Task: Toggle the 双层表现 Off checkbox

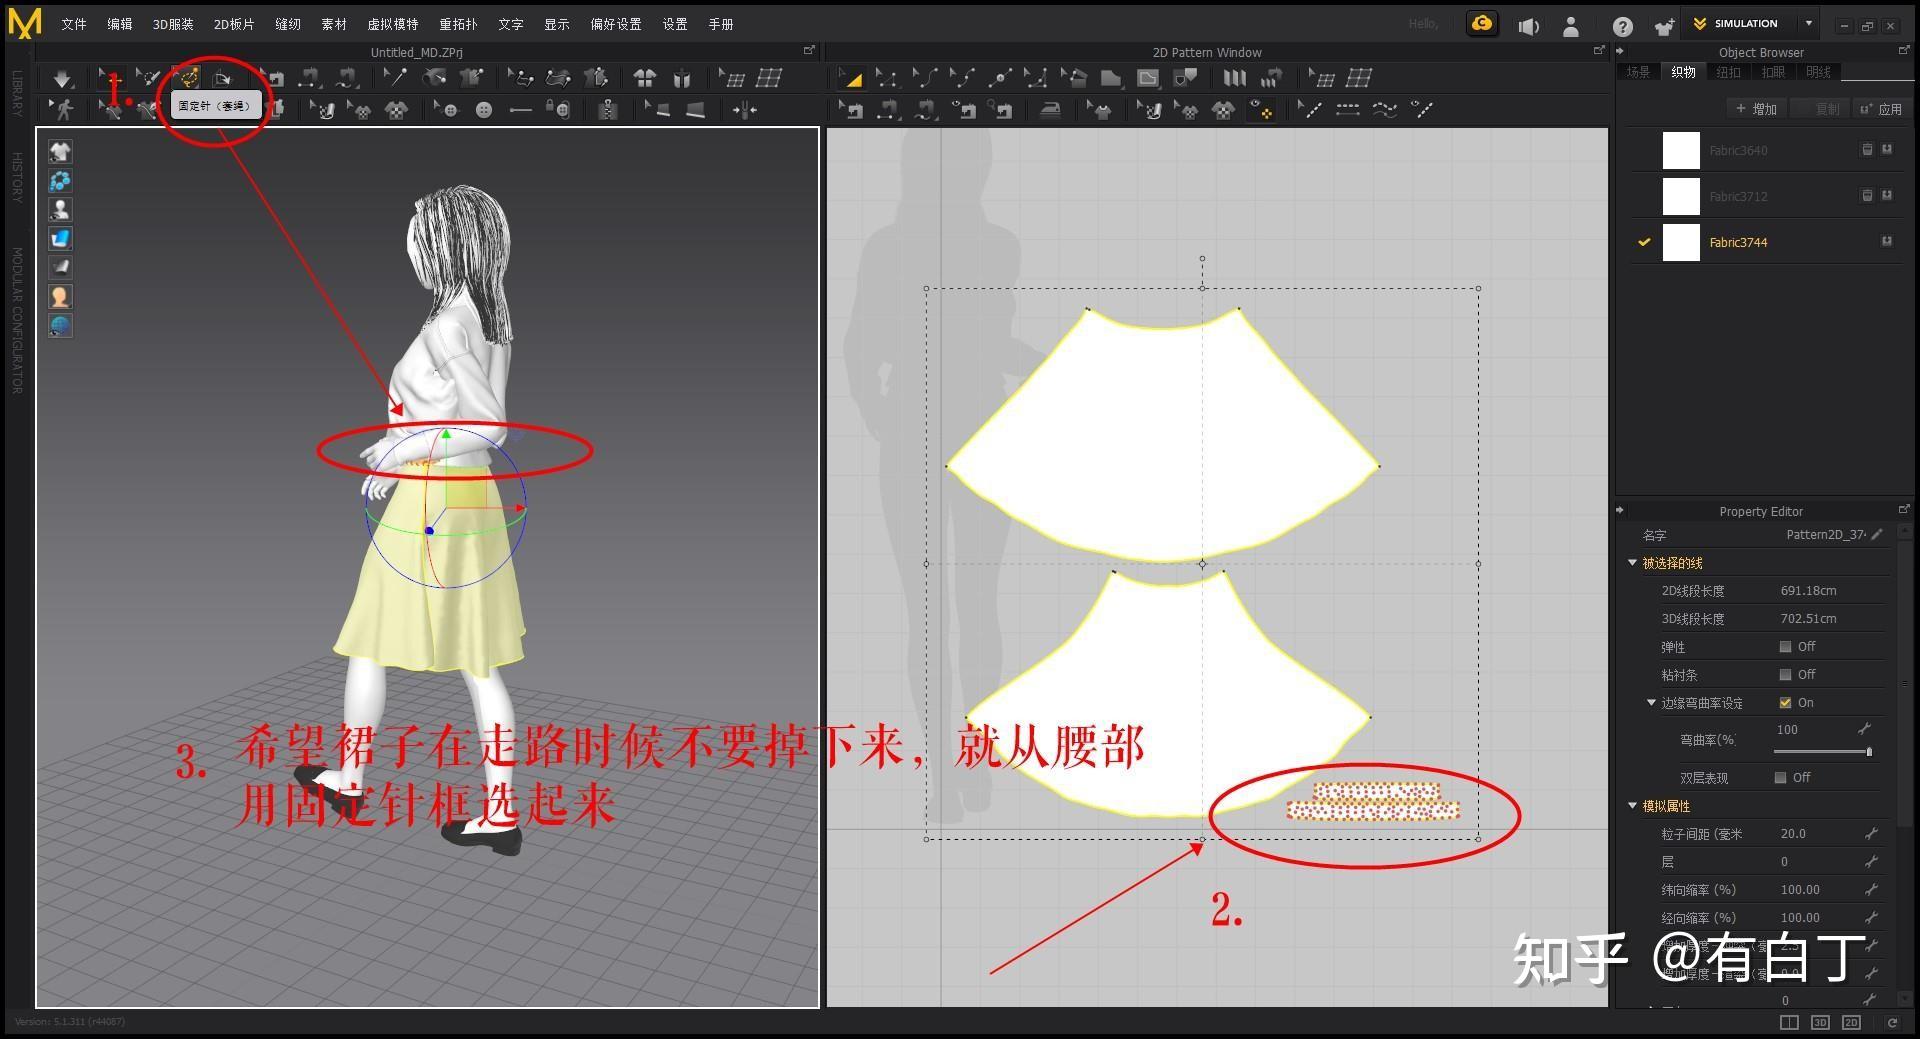Action: pos(1779,777)
